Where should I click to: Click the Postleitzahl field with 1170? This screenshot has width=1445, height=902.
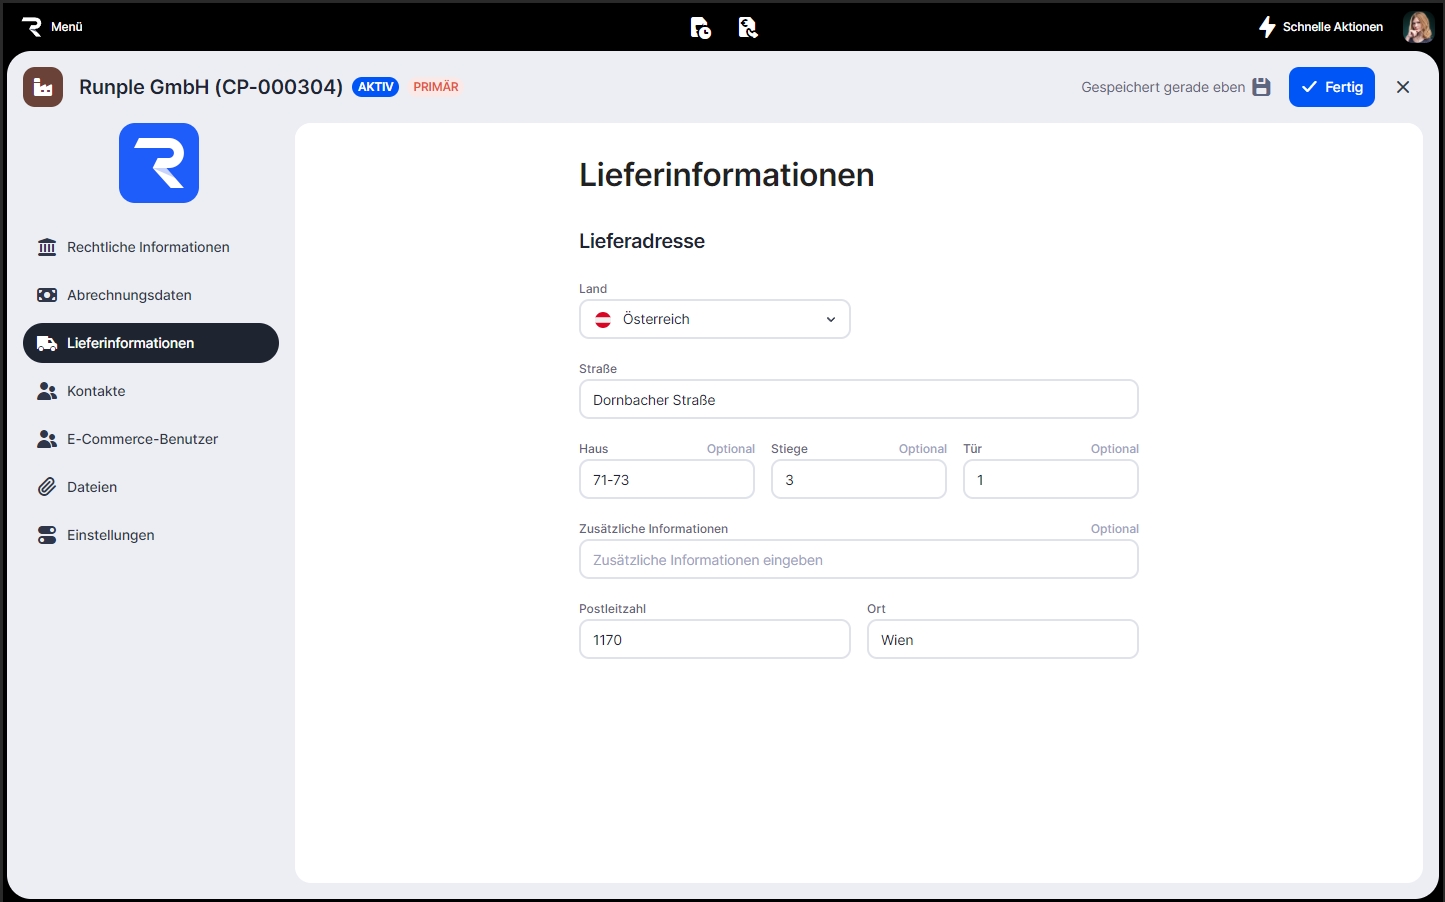(x=714, y=640)
